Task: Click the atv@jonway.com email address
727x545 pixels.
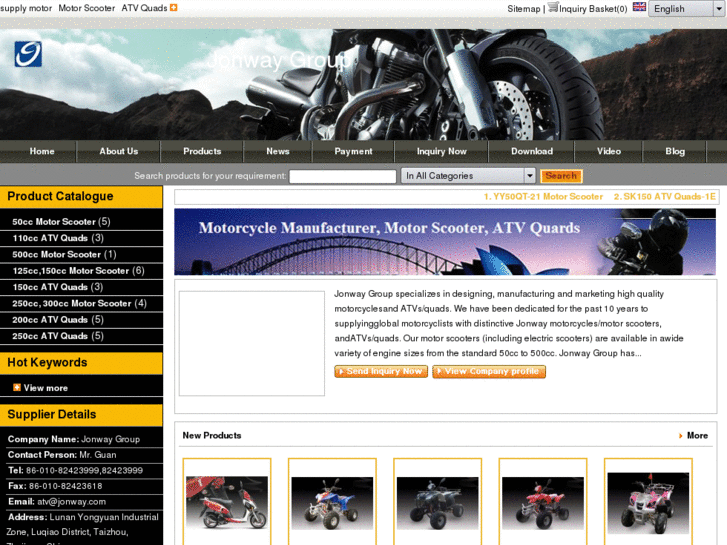Action: pyautogui.click(x=71, y=502)
